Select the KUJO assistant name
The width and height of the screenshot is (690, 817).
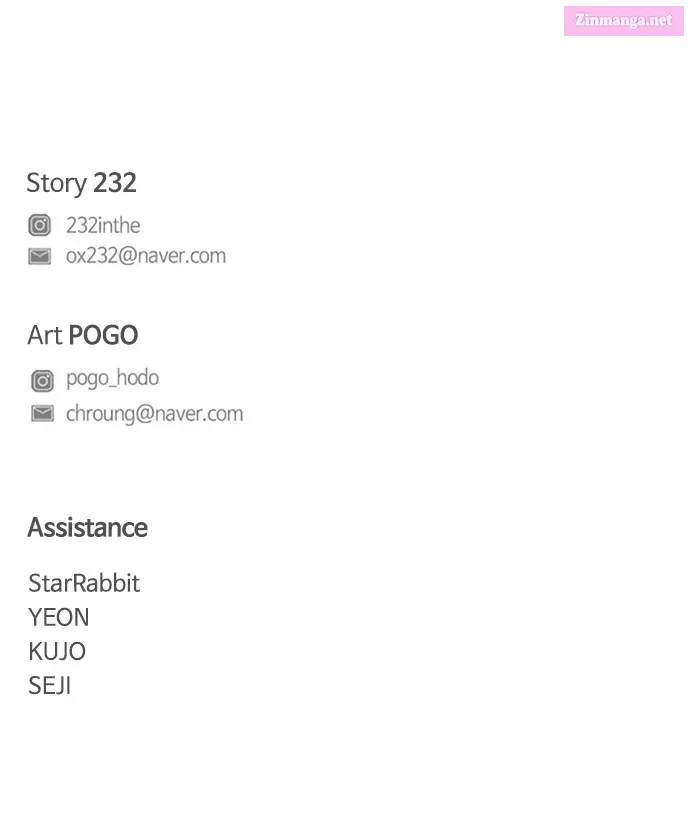tap(57, 651)
